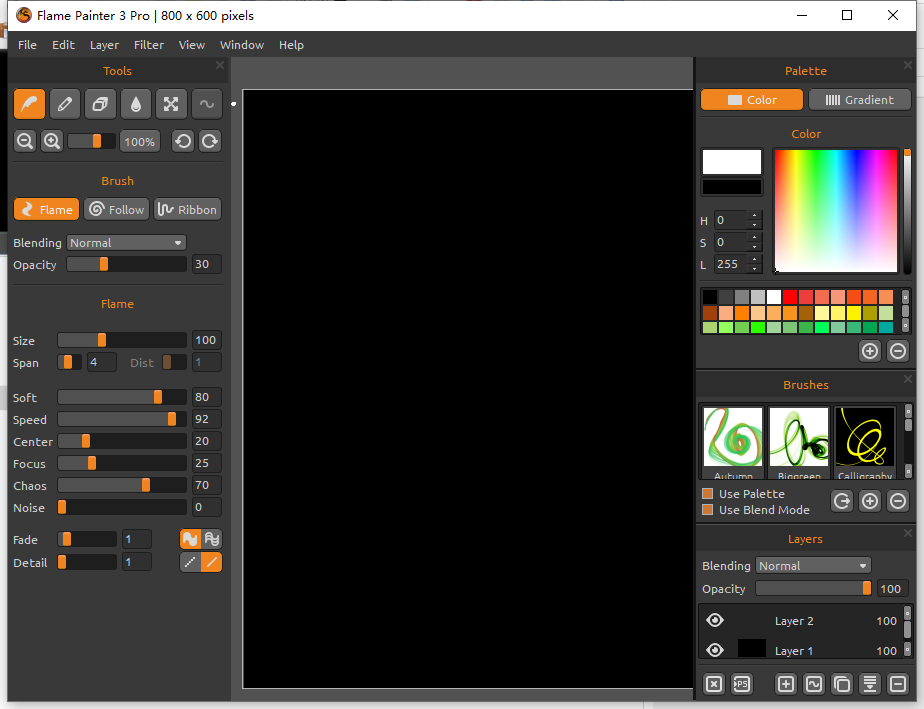Delete layer using the minus icon
924x709 pixels.
click(897, 684)
